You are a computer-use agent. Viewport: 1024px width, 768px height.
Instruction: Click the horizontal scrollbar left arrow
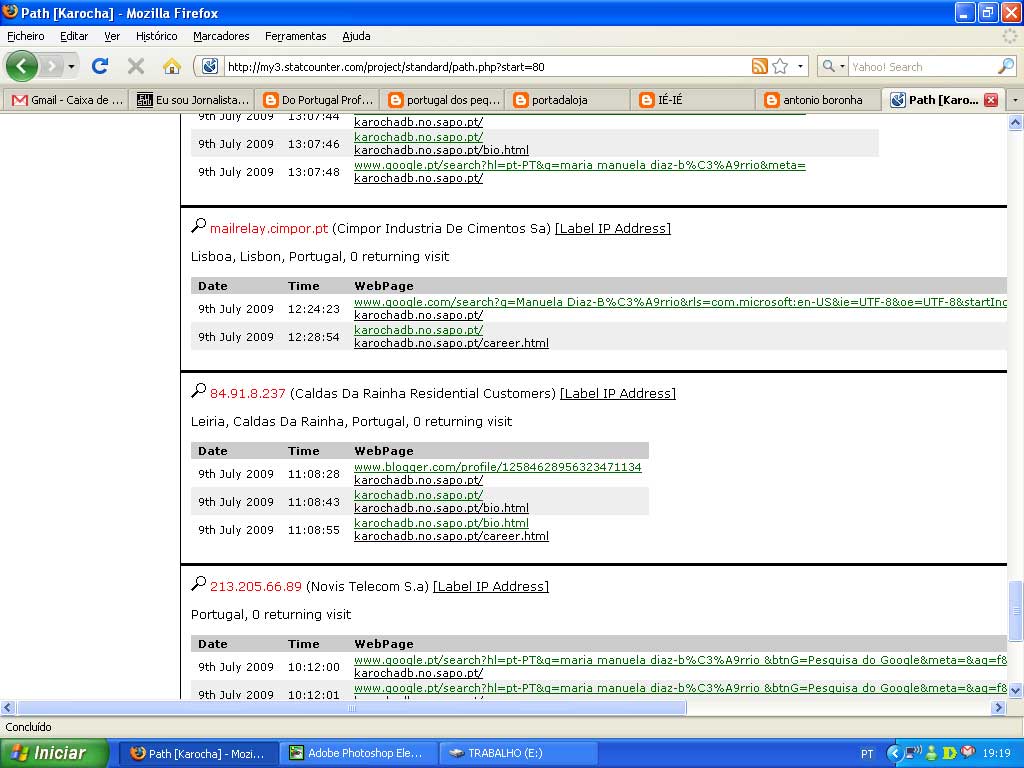[x=7, y=708]
